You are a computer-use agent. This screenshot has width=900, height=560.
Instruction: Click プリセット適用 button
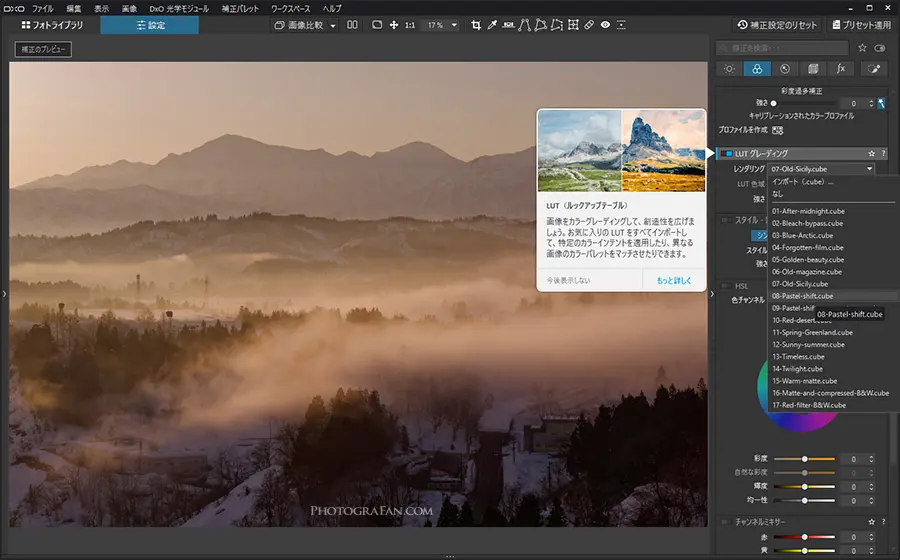tap(862, 25)
